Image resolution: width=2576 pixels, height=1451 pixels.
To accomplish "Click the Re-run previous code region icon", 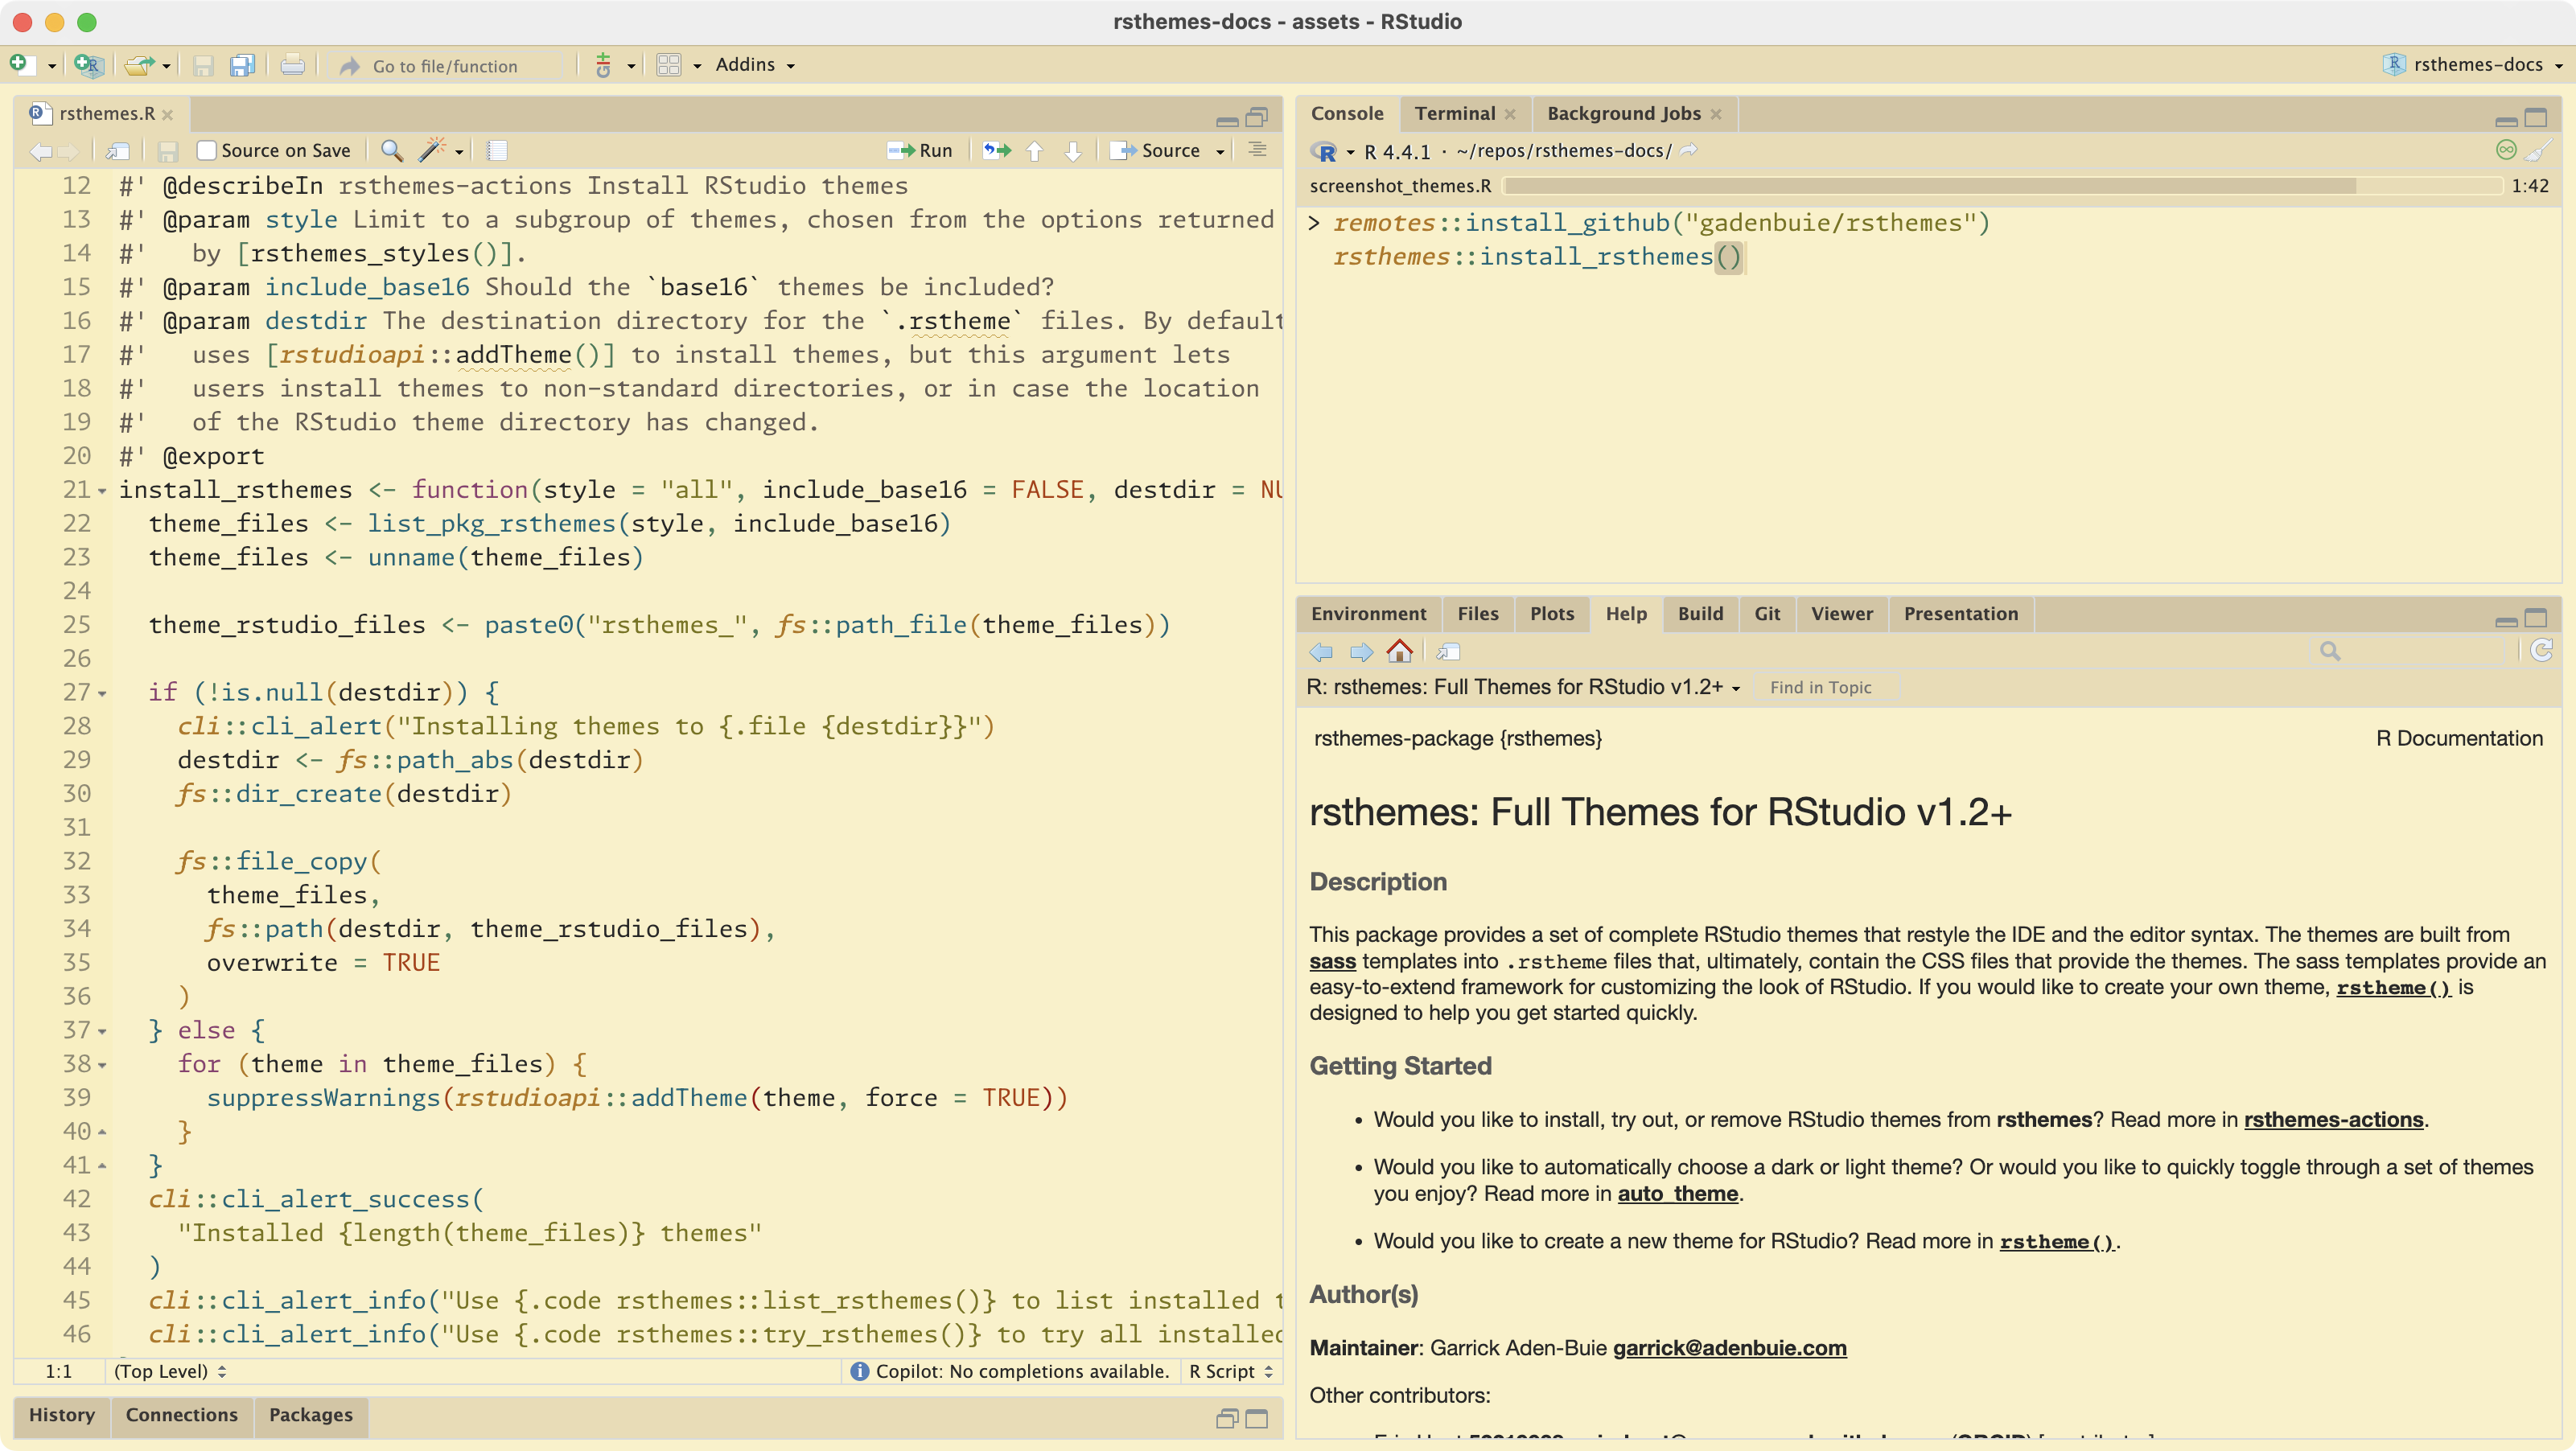I will tap(996, 150).
